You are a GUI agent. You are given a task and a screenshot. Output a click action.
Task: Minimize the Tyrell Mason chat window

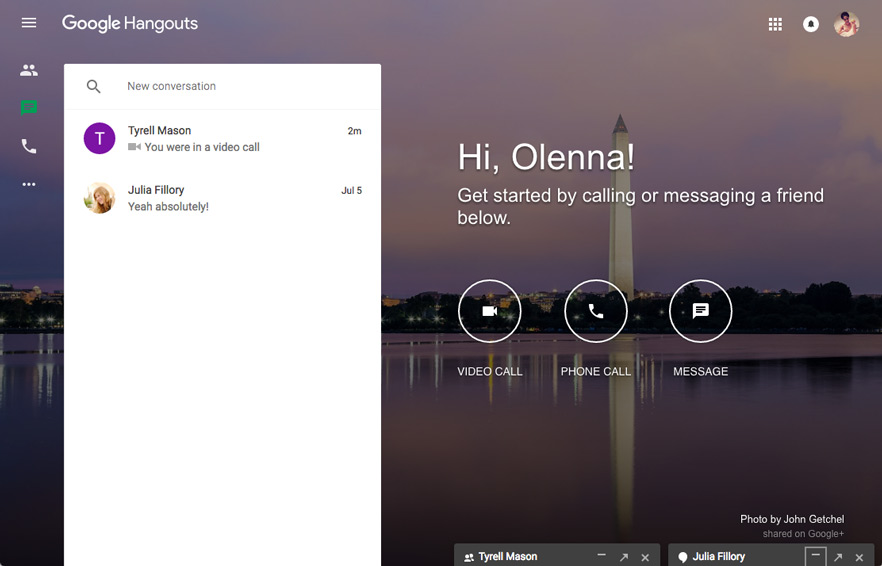tap(601, 556)
